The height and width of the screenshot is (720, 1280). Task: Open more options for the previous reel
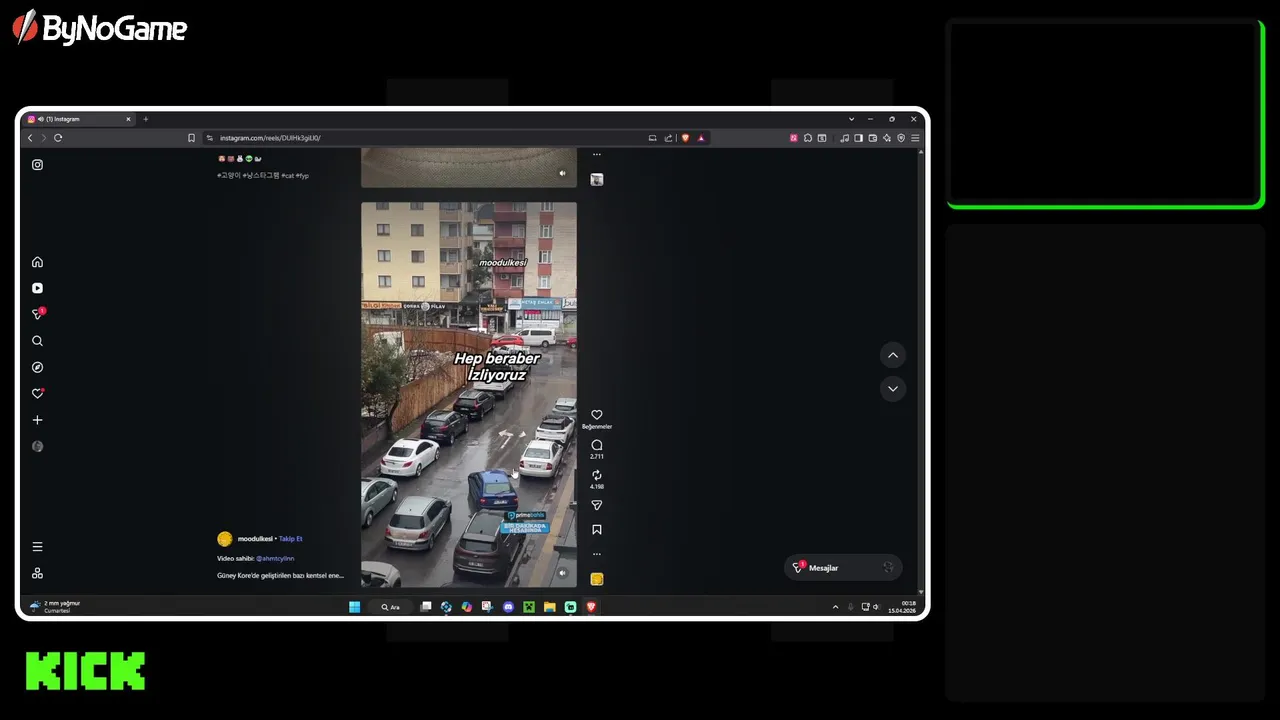click(x=597, y=155)
